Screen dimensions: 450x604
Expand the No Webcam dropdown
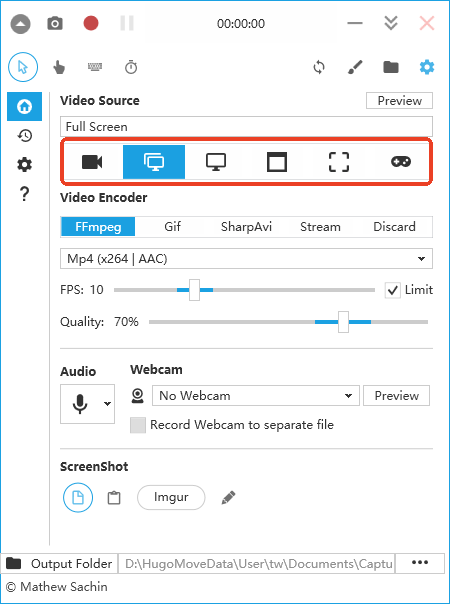click(x=256, y=396)
